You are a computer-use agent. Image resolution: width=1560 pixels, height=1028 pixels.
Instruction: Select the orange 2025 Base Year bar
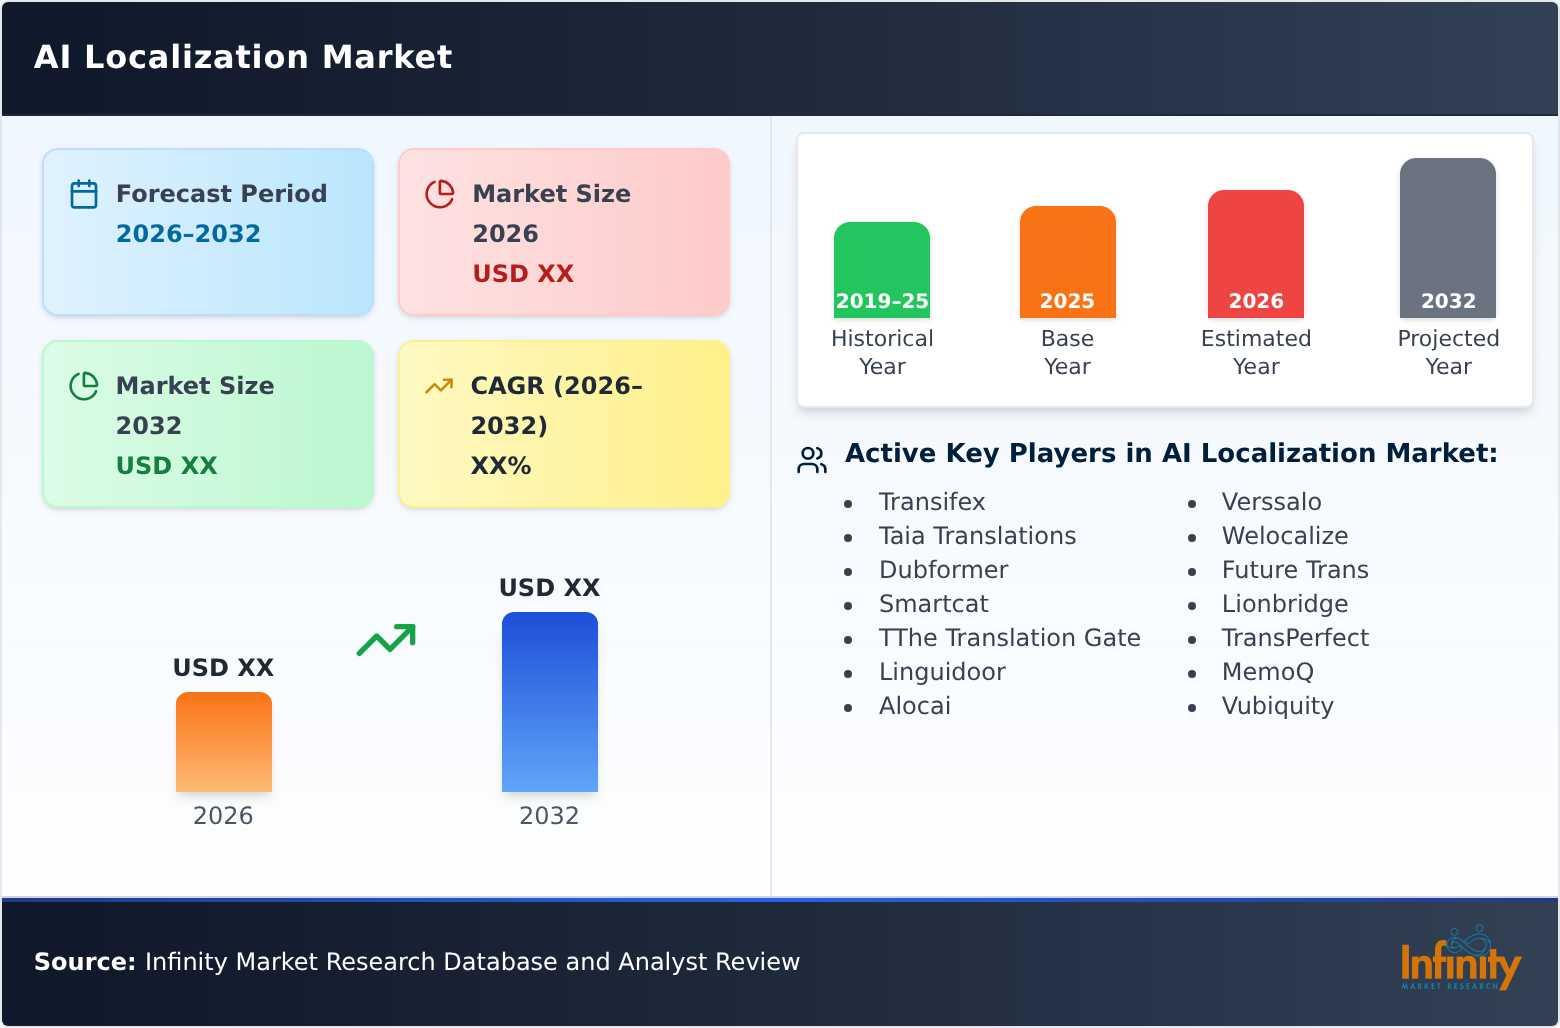[x=1067, y=262]
